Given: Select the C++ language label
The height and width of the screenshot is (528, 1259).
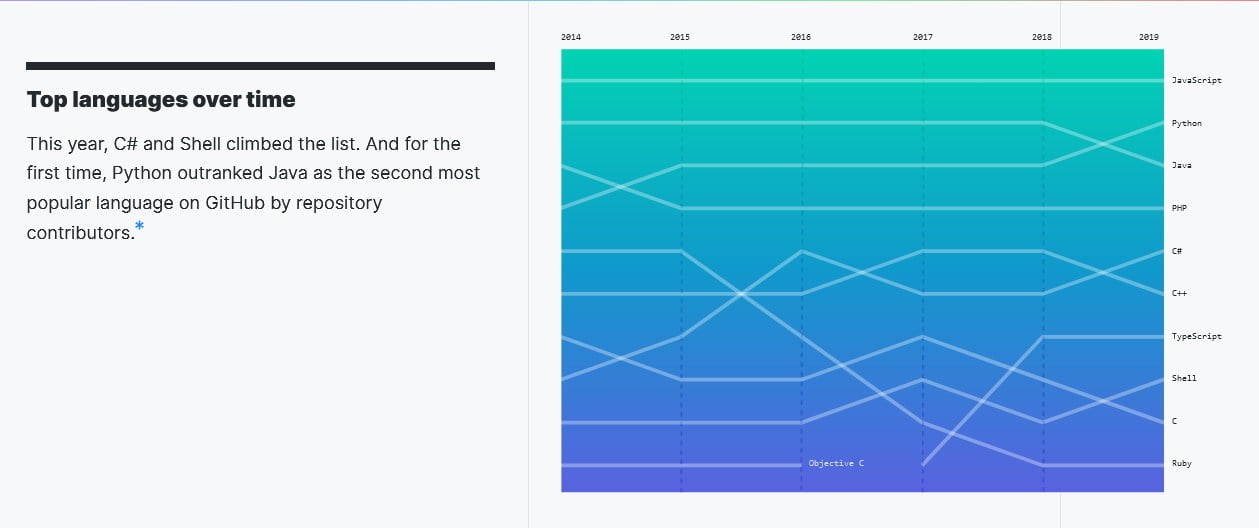Looking at the screenshot, I should [x=1179, y=293].
